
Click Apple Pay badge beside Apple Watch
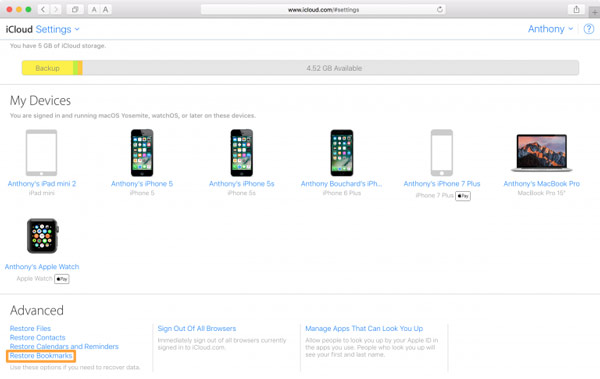62,279
